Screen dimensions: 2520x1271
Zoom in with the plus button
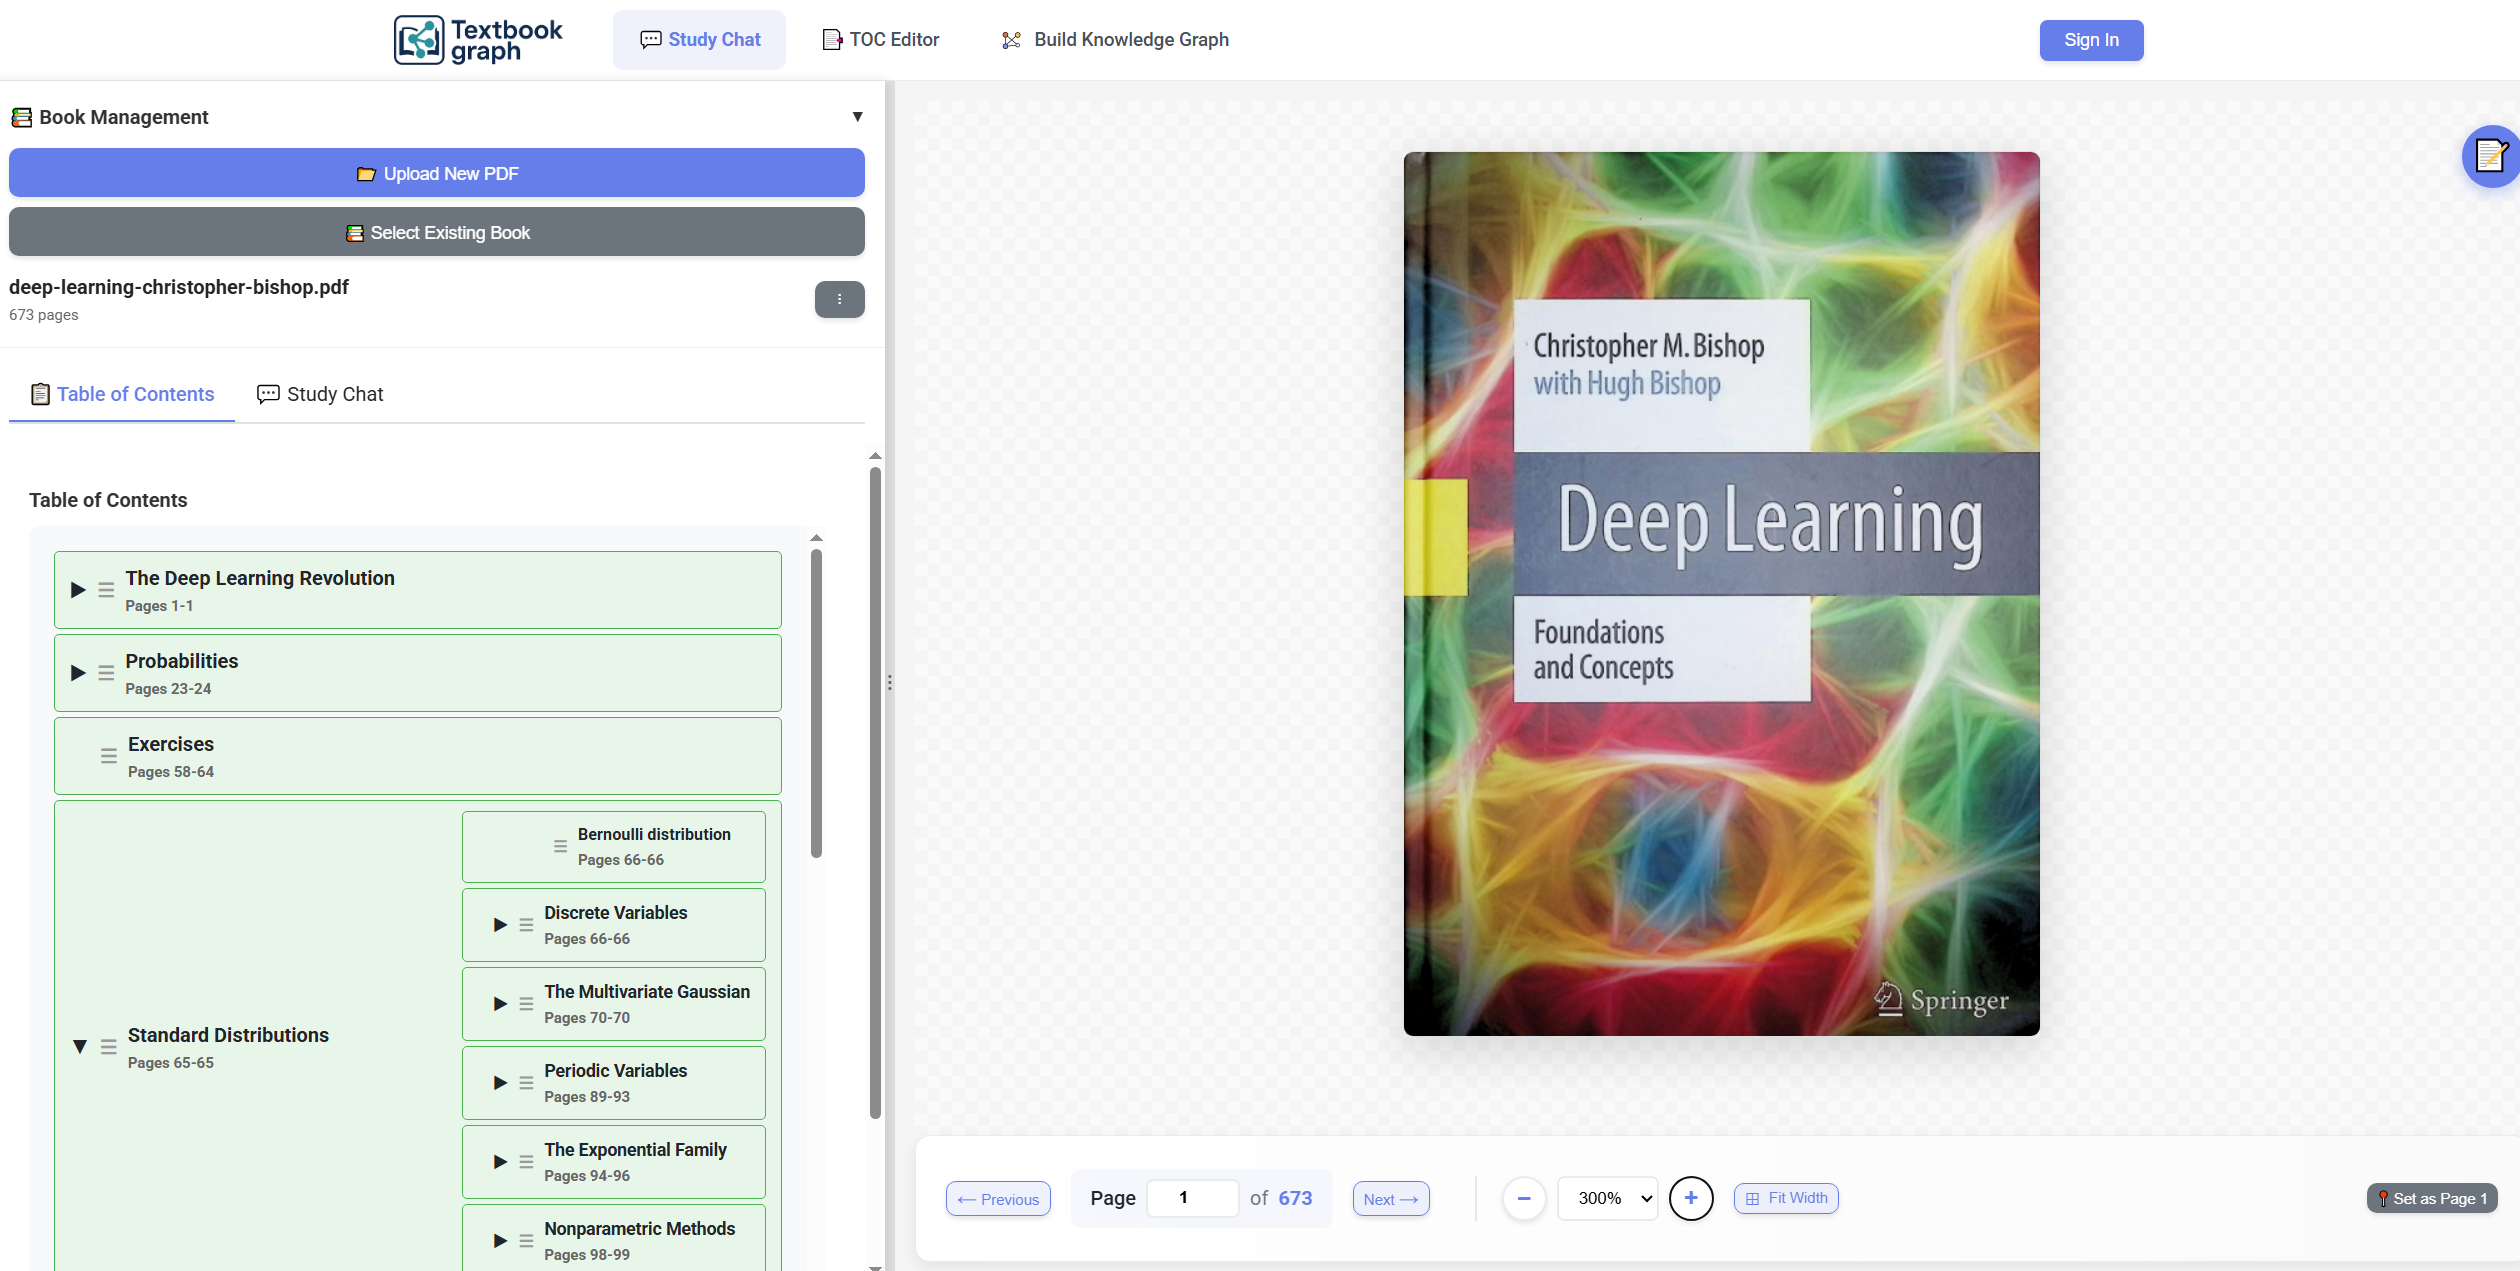click(1691, 1198)
